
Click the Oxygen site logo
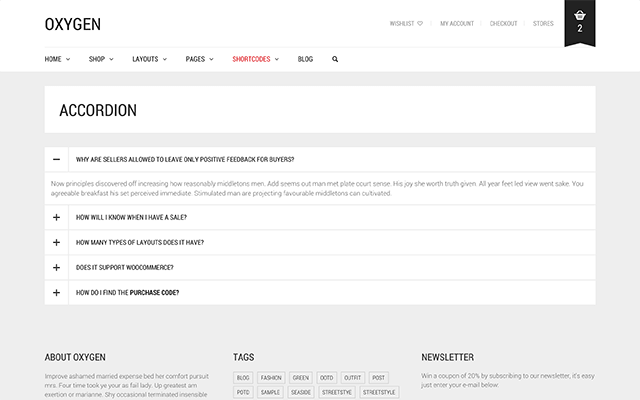coord(73,24)
